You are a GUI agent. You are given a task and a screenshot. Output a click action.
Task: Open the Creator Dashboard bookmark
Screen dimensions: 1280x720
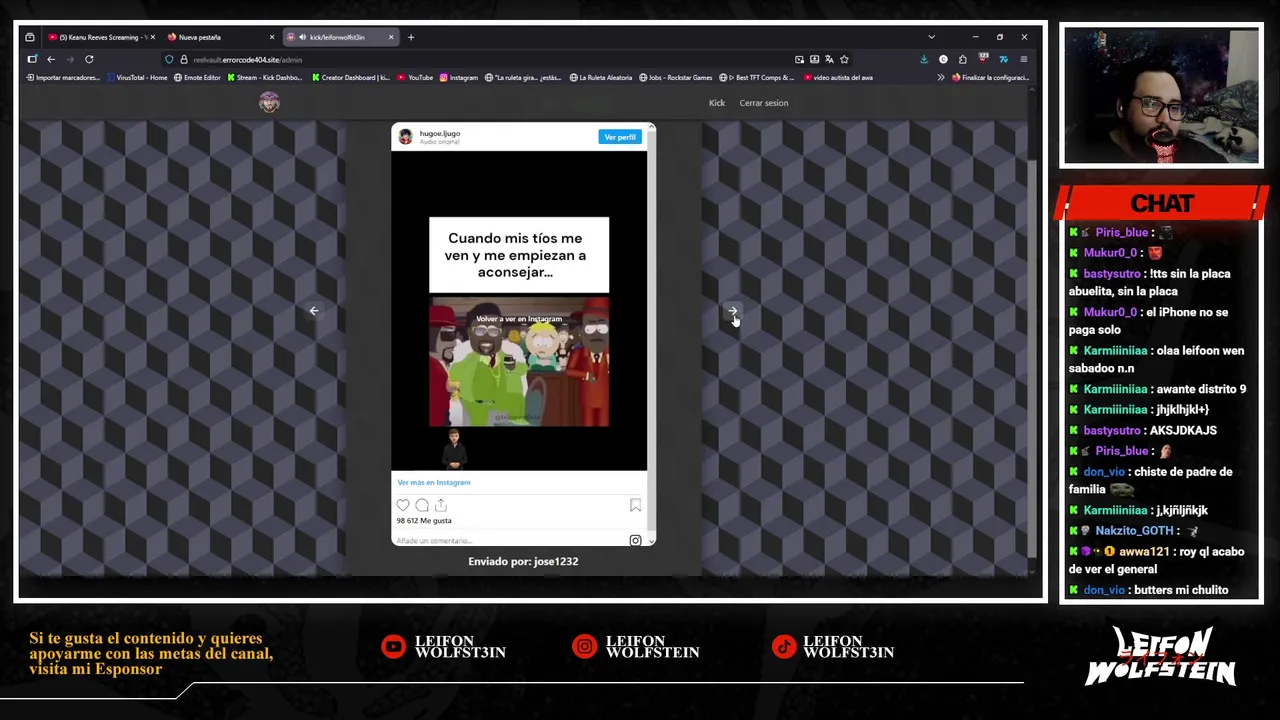tap(351, 77)
